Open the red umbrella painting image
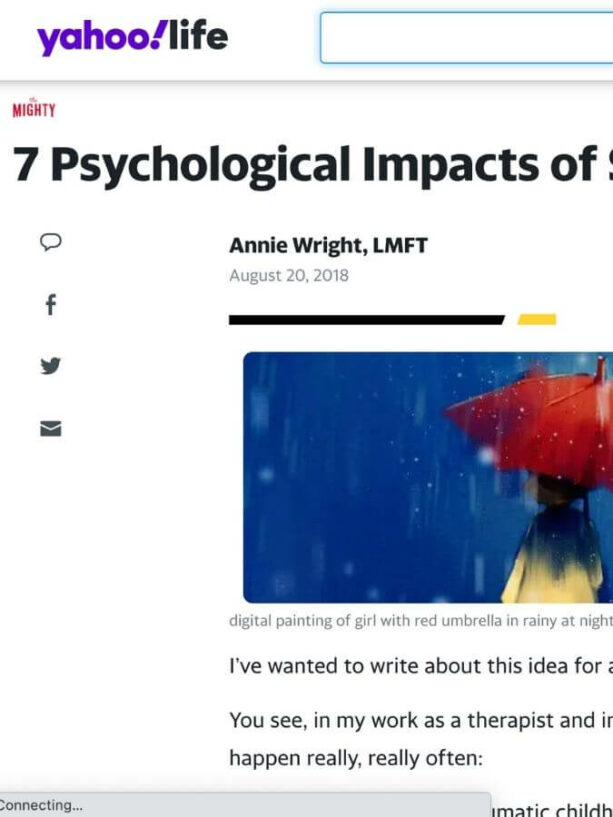 point(428,477)
